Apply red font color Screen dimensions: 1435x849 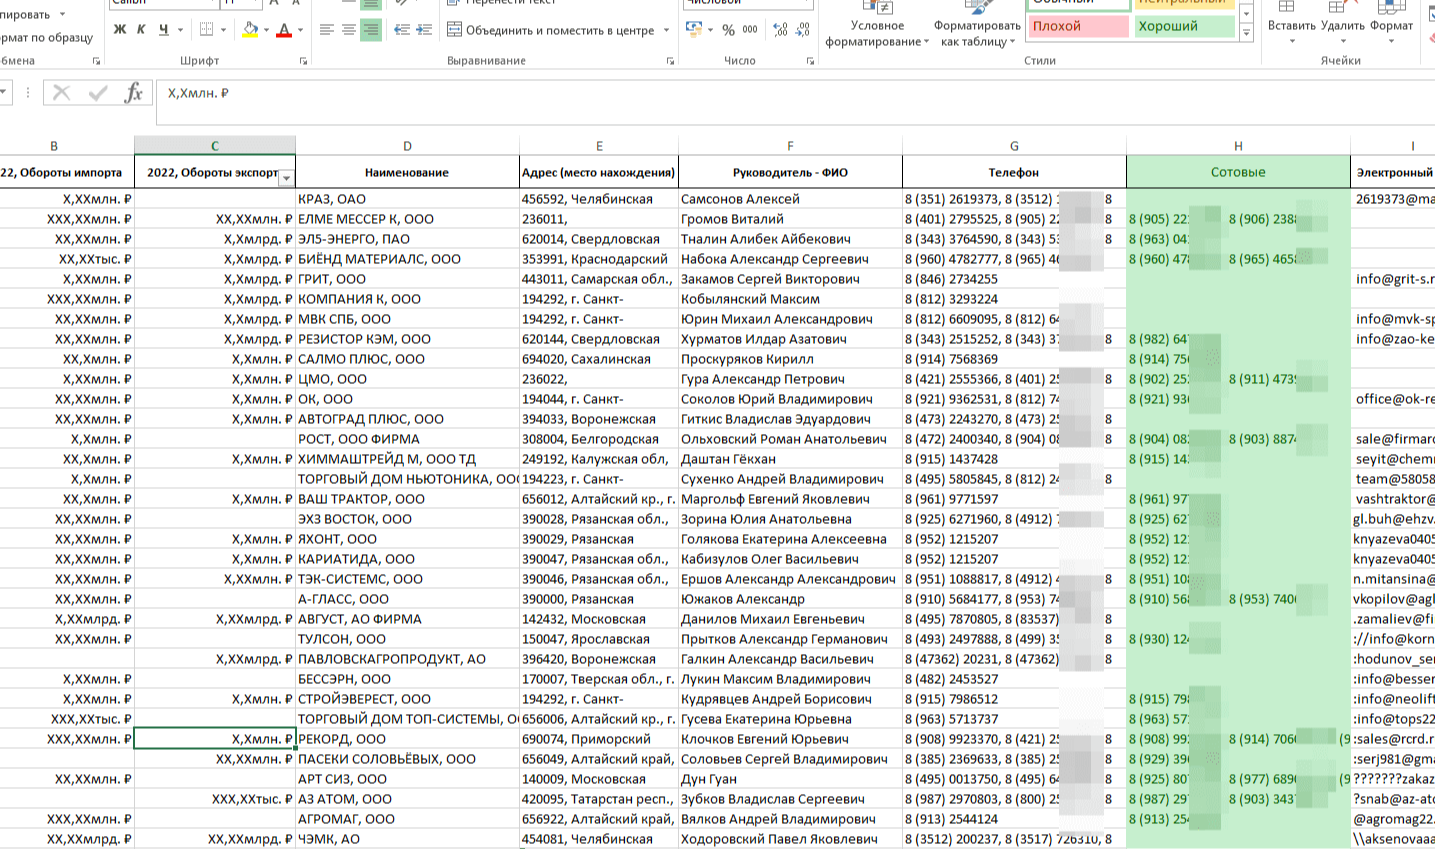284,30
